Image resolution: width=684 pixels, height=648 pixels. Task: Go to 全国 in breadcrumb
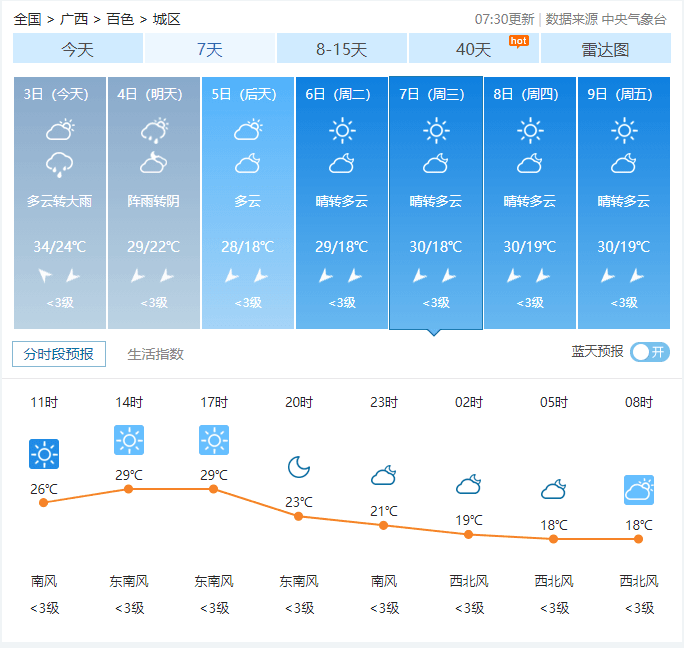[x=27, y=19]
